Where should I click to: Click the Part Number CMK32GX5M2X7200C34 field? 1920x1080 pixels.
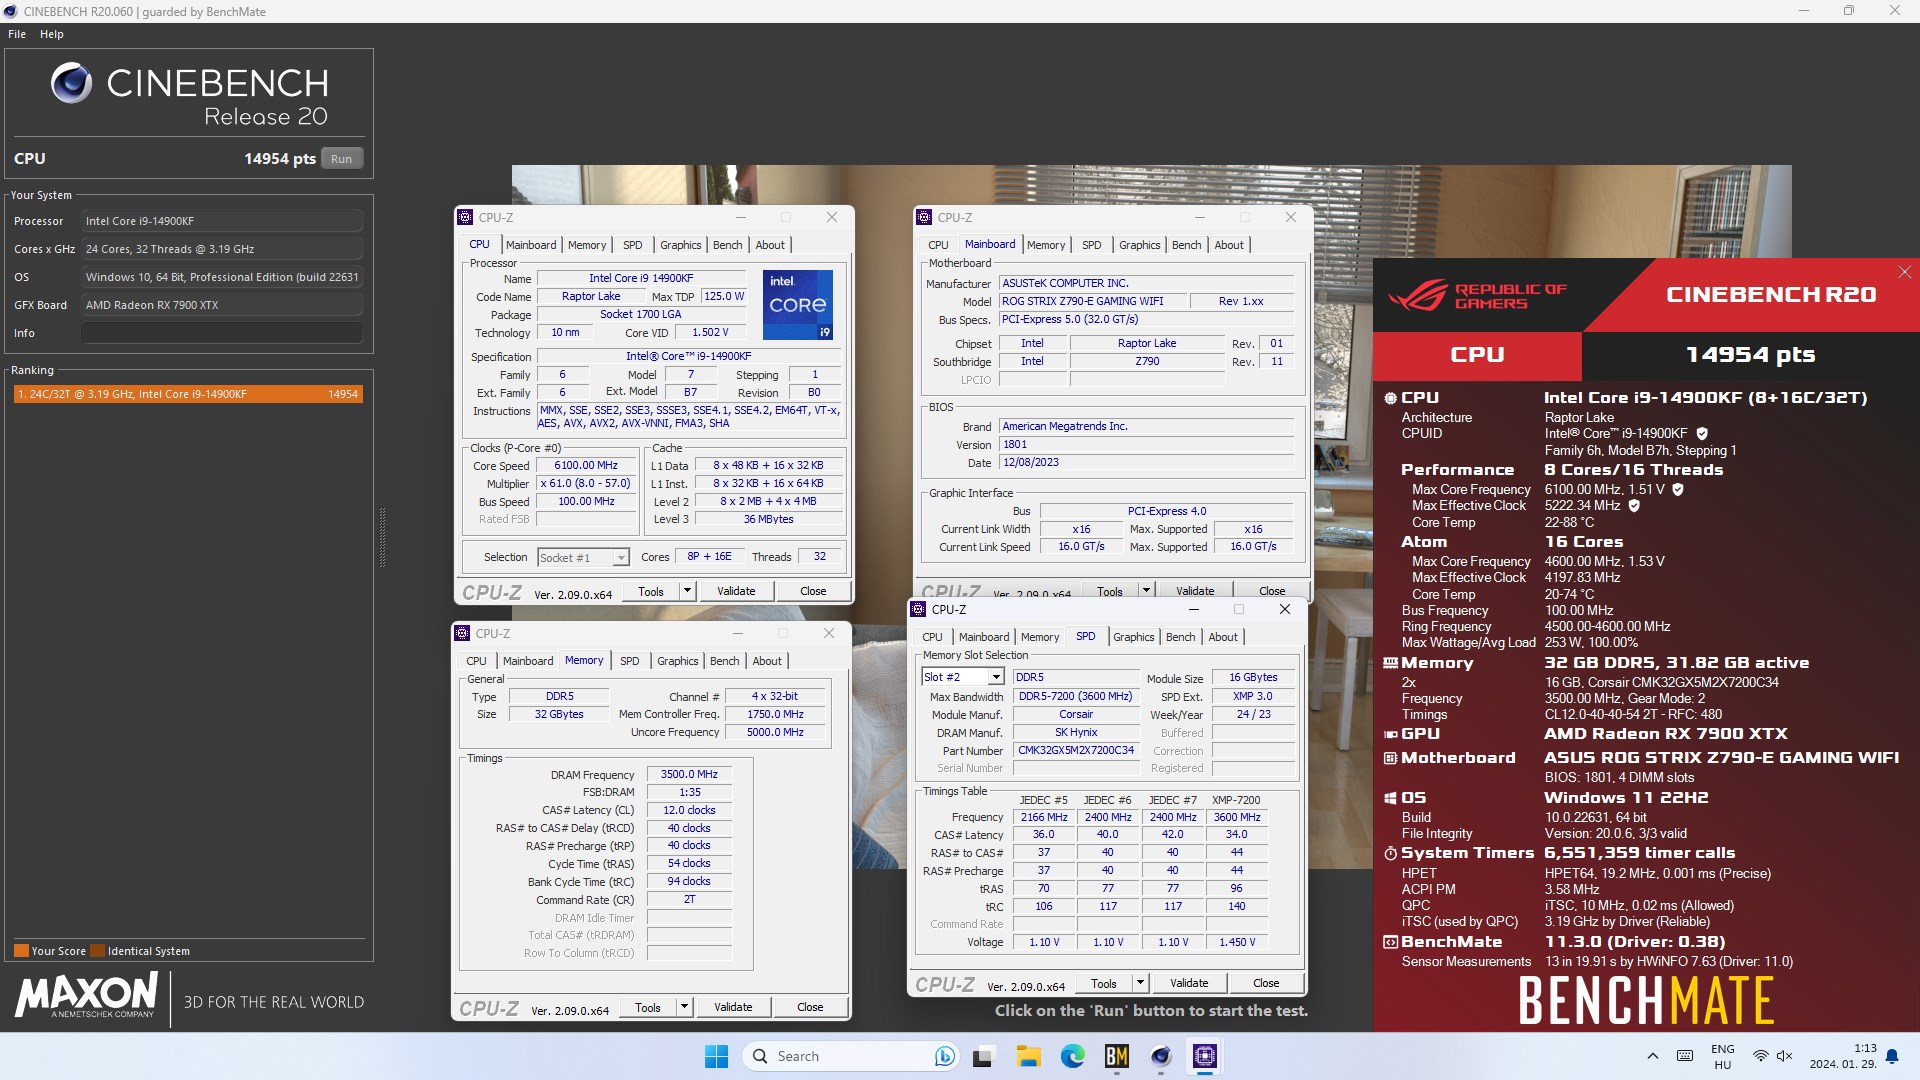(1076, 751)
